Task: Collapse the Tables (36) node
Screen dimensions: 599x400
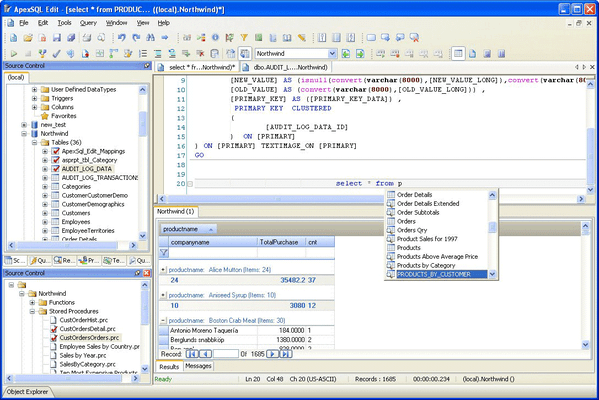Action: (x=34, y=143)
